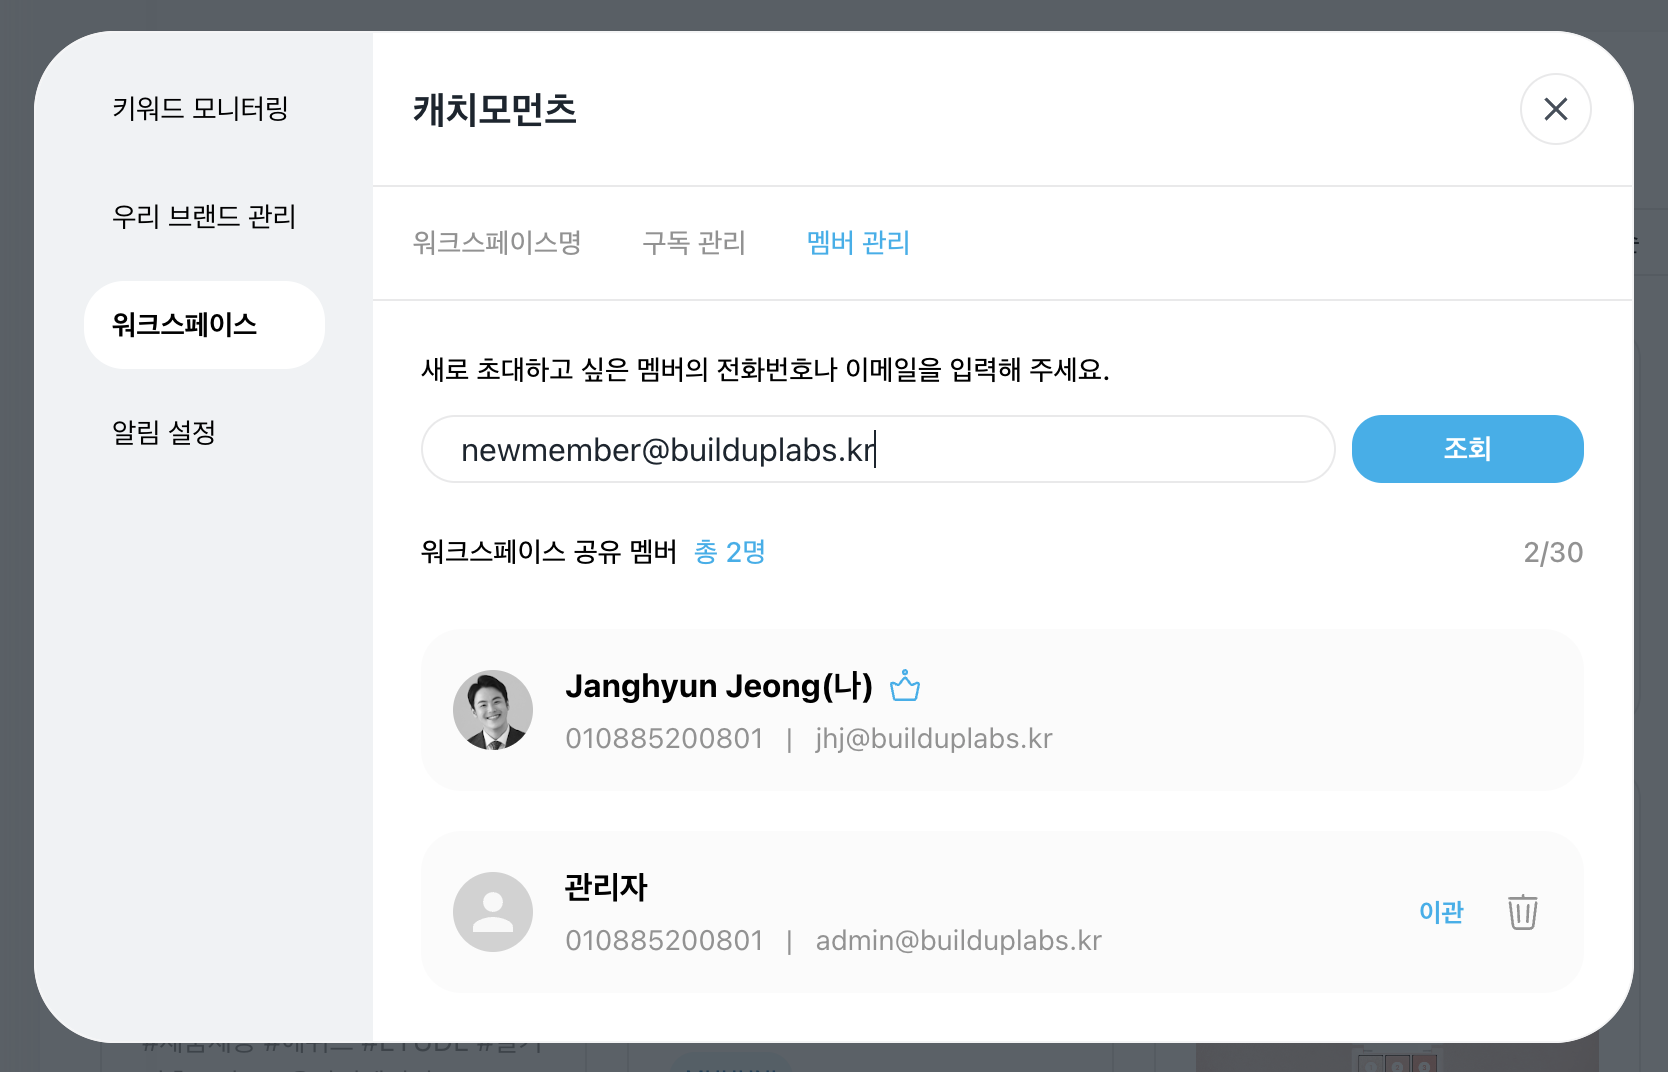
Task: Click the Janghyun Jeong(나) member name
Action: coord(719,686)
